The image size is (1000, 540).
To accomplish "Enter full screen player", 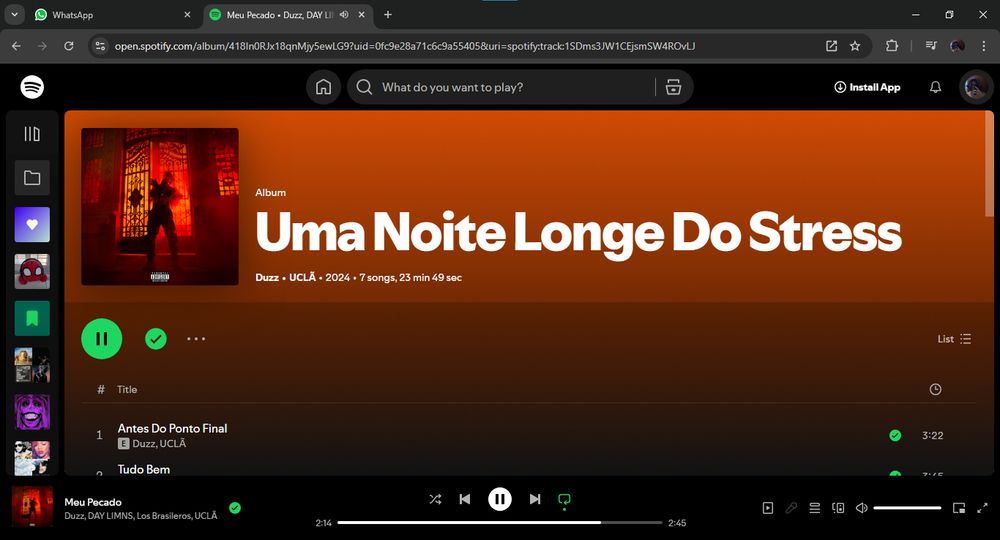I will click(x=982, y=508).
